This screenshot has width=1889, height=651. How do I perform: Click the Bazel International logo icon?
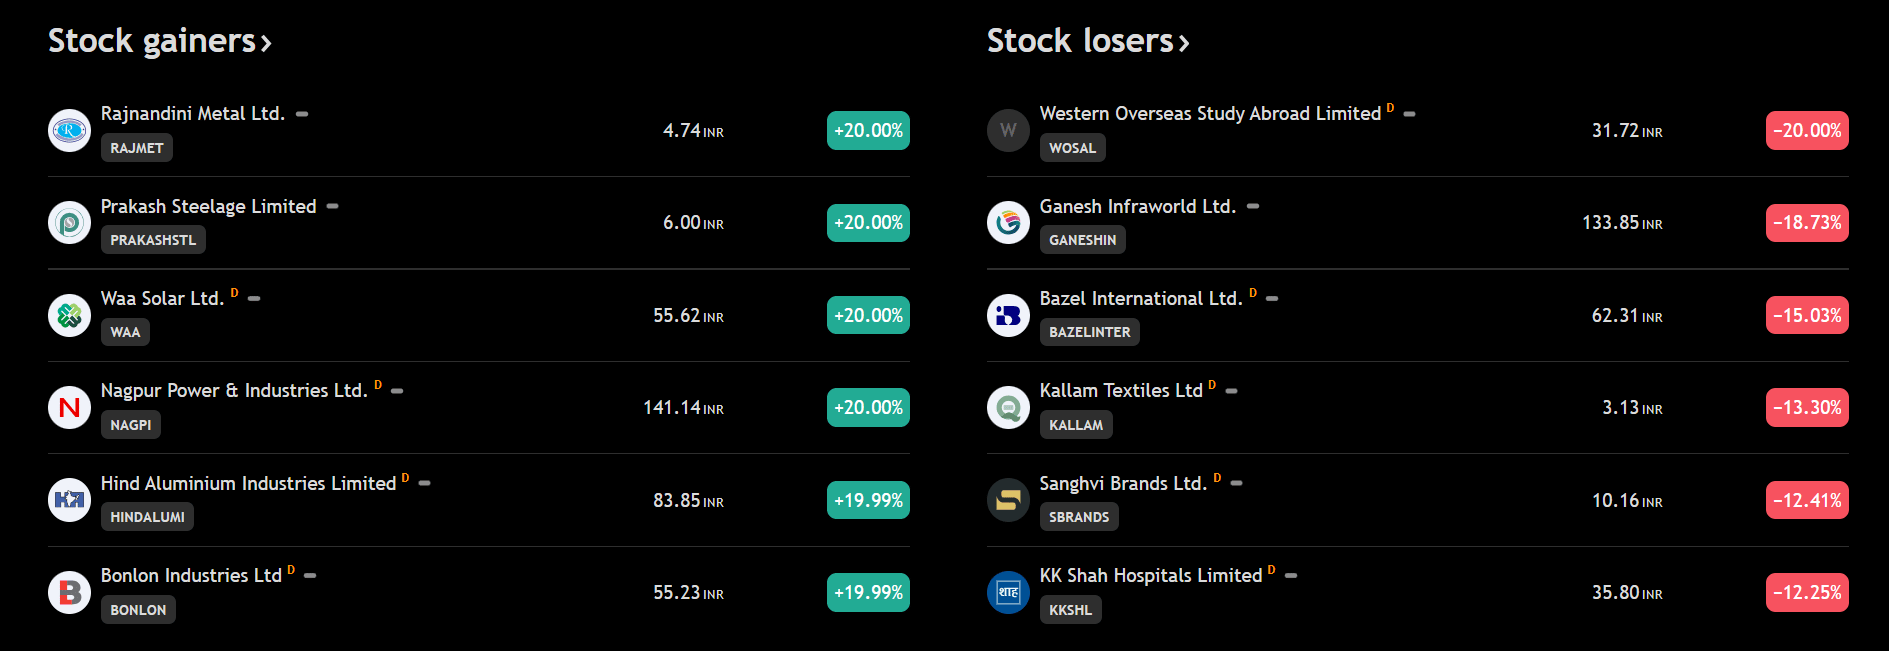pos(1008,315)
